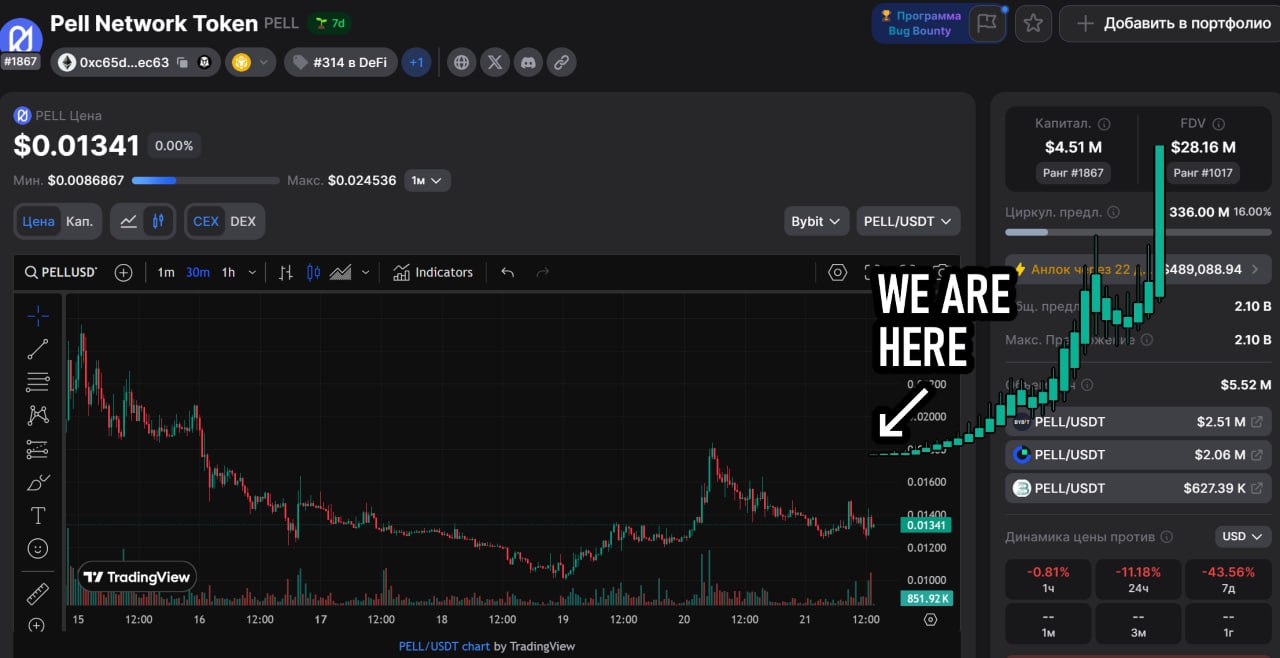Screen dimensions: 1280x658
Task: Open the PELL/USDT market with $627.39 K volume
Action: (x=1138, y=488)
